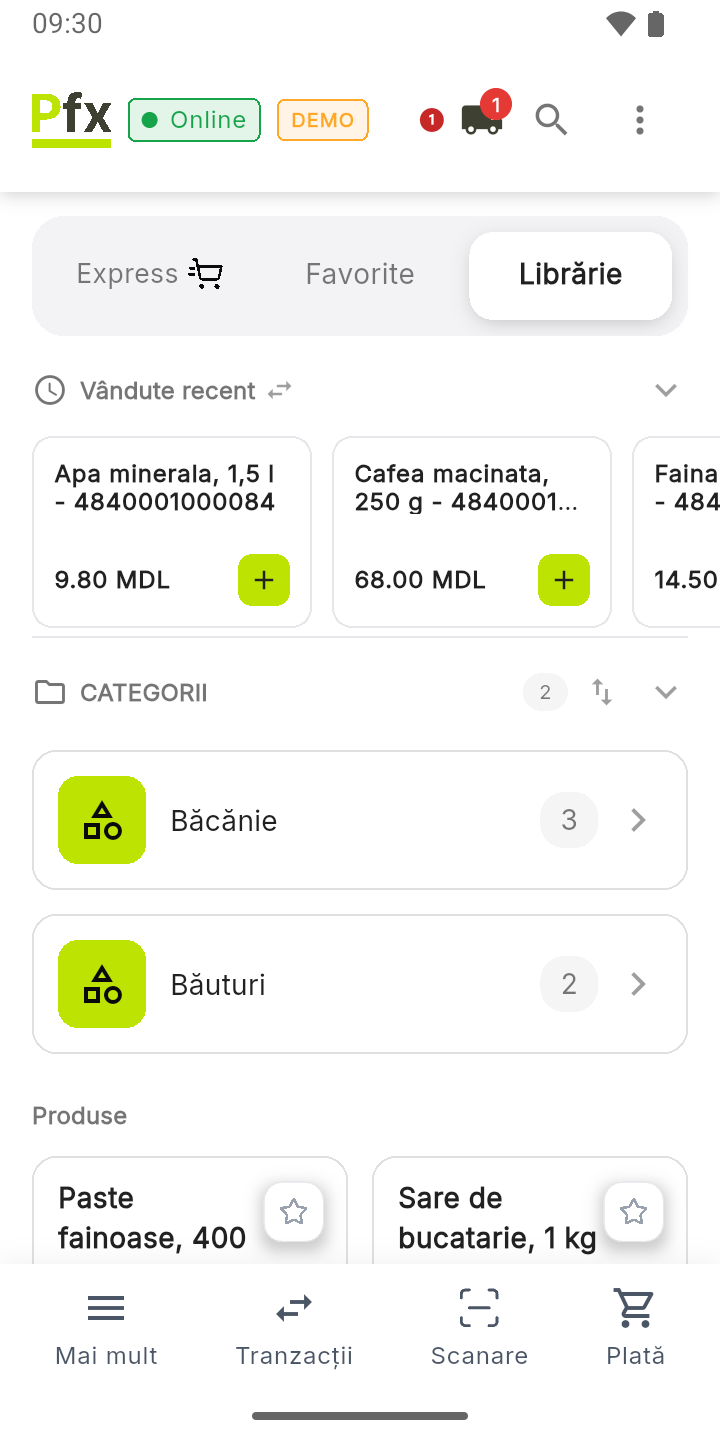Collapse the Vândute recent section

[x=666, y=390]
